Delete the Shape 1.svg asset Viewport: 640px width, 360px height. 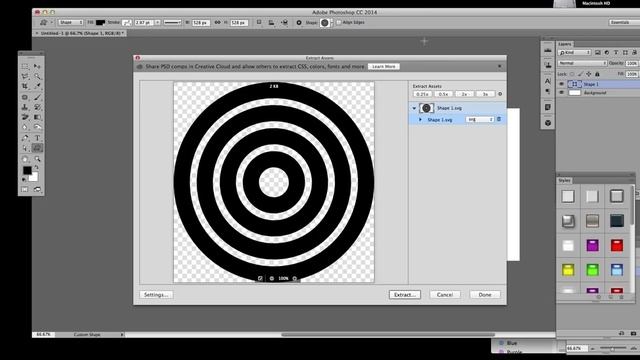[499, 119]
